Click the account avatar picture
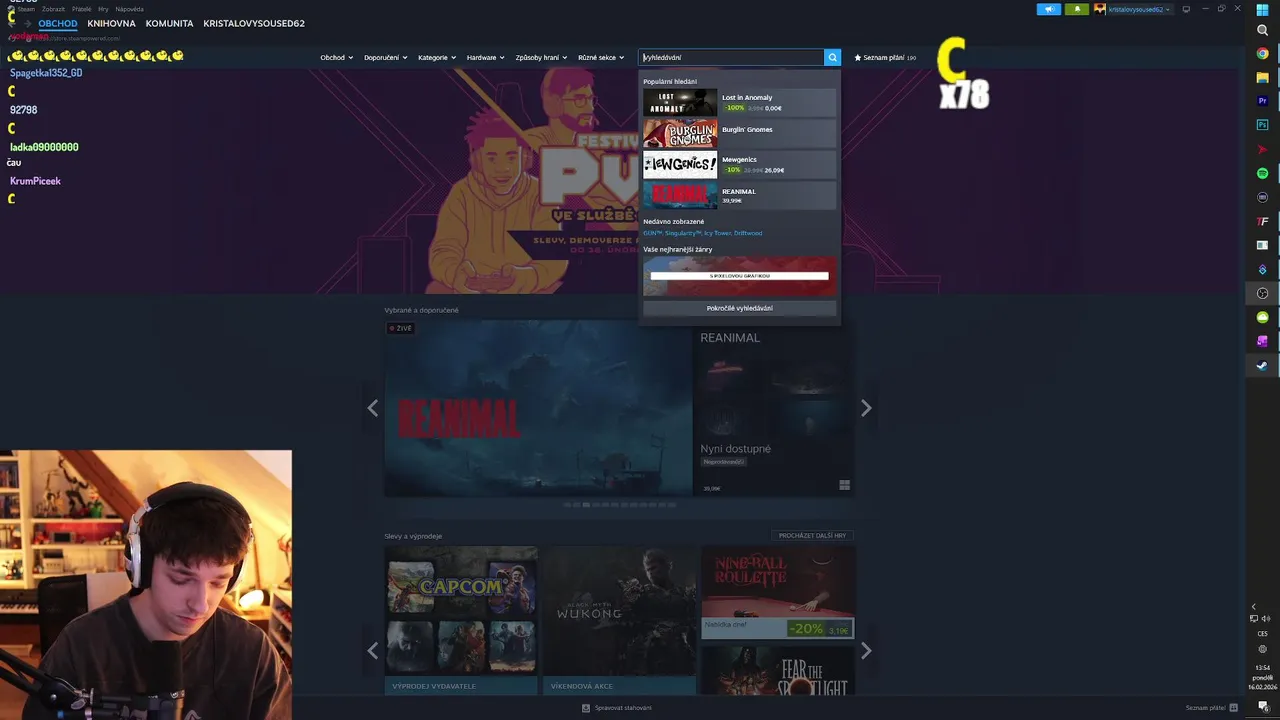1280x720 pixels. [1101, 9]
